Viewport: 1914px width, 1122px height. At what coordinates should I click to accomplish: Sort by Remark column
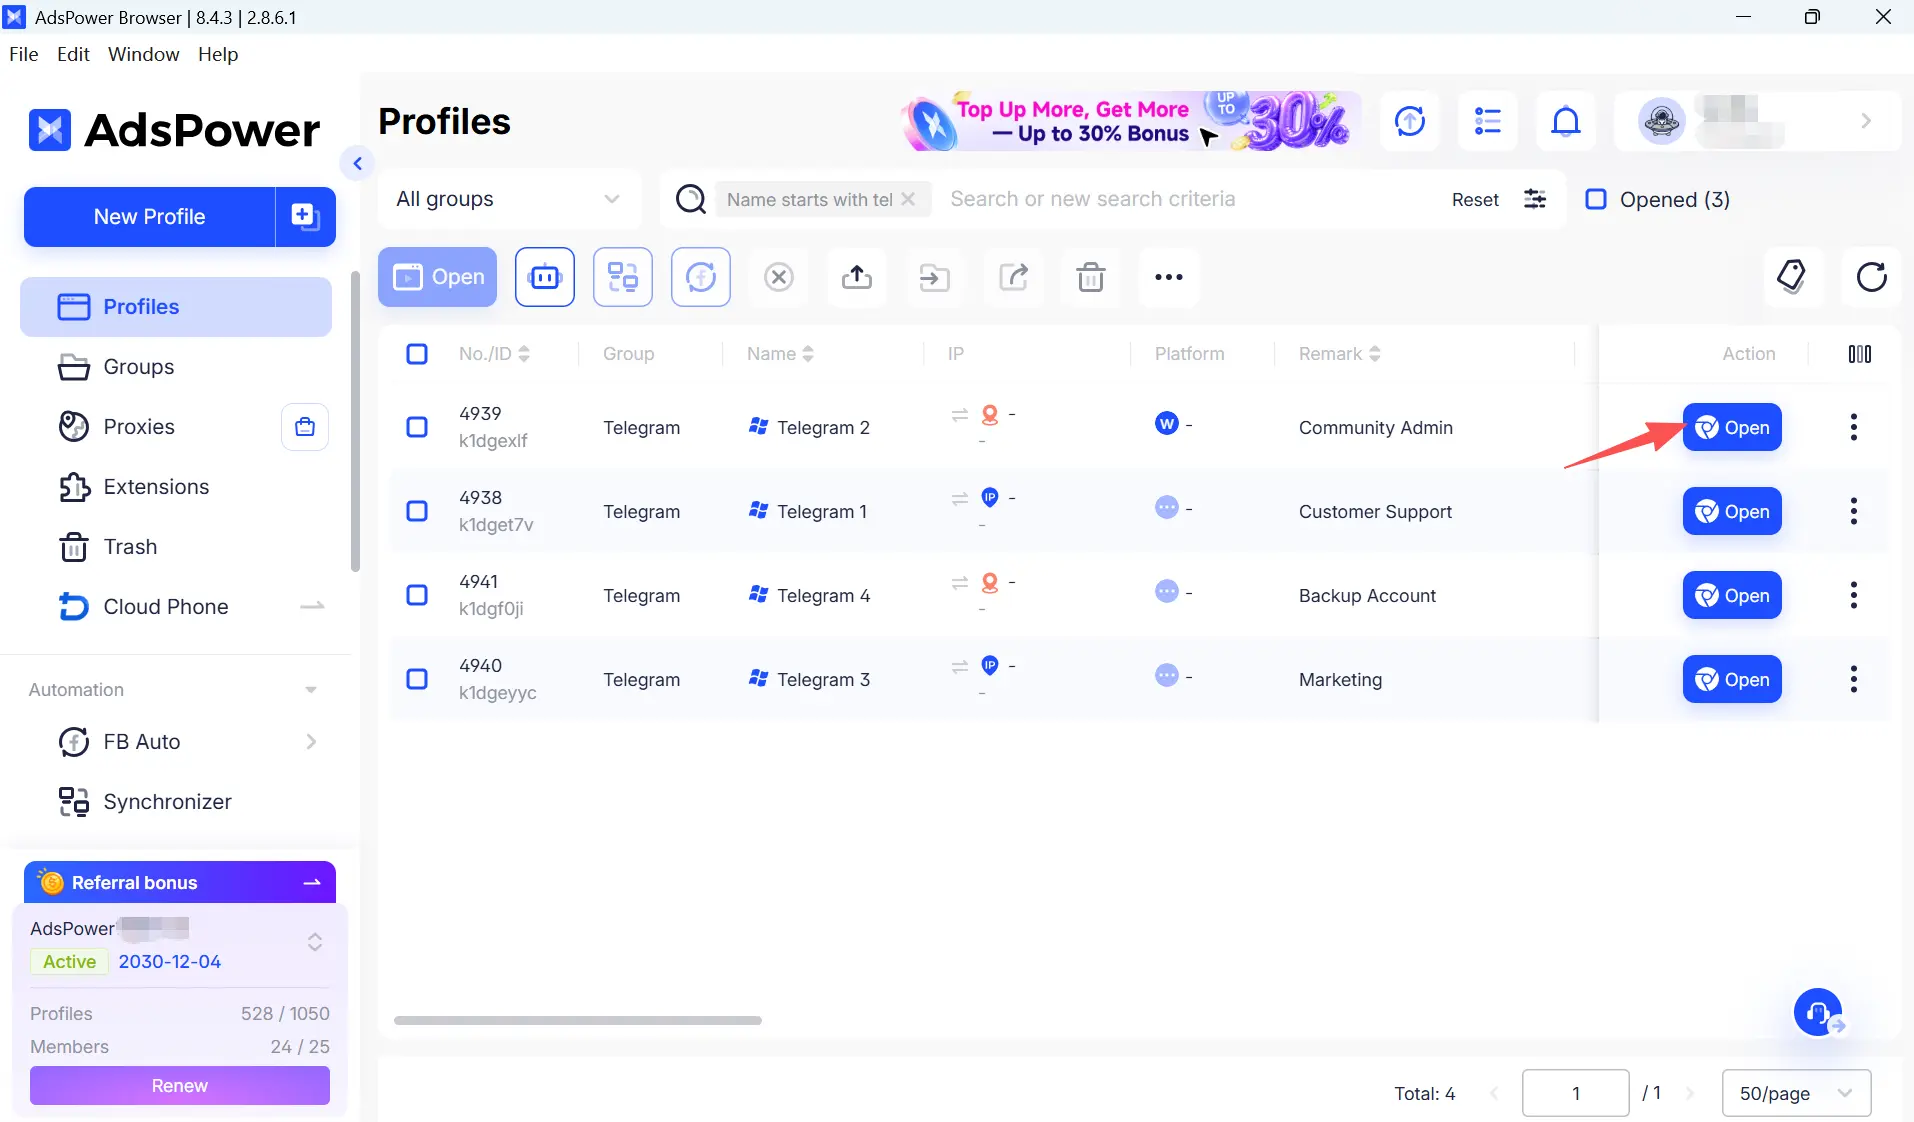[x=1375, y=354]
